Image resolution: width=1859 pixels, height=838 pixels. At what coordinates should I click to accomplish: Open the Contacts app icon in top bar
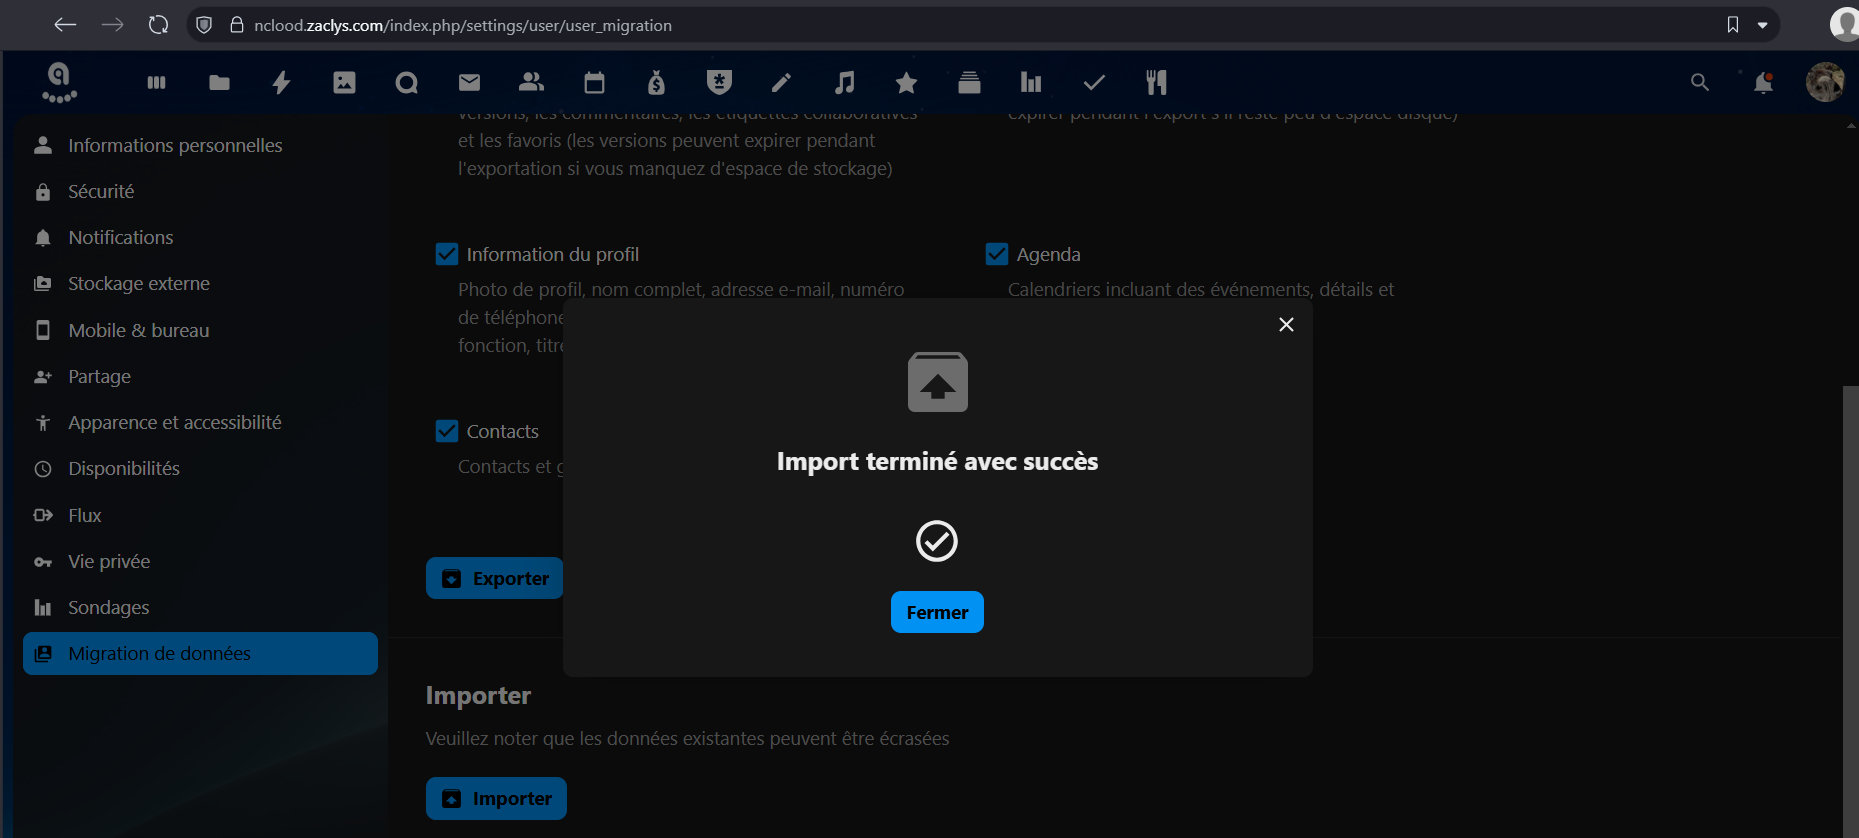tap(531, 83)
